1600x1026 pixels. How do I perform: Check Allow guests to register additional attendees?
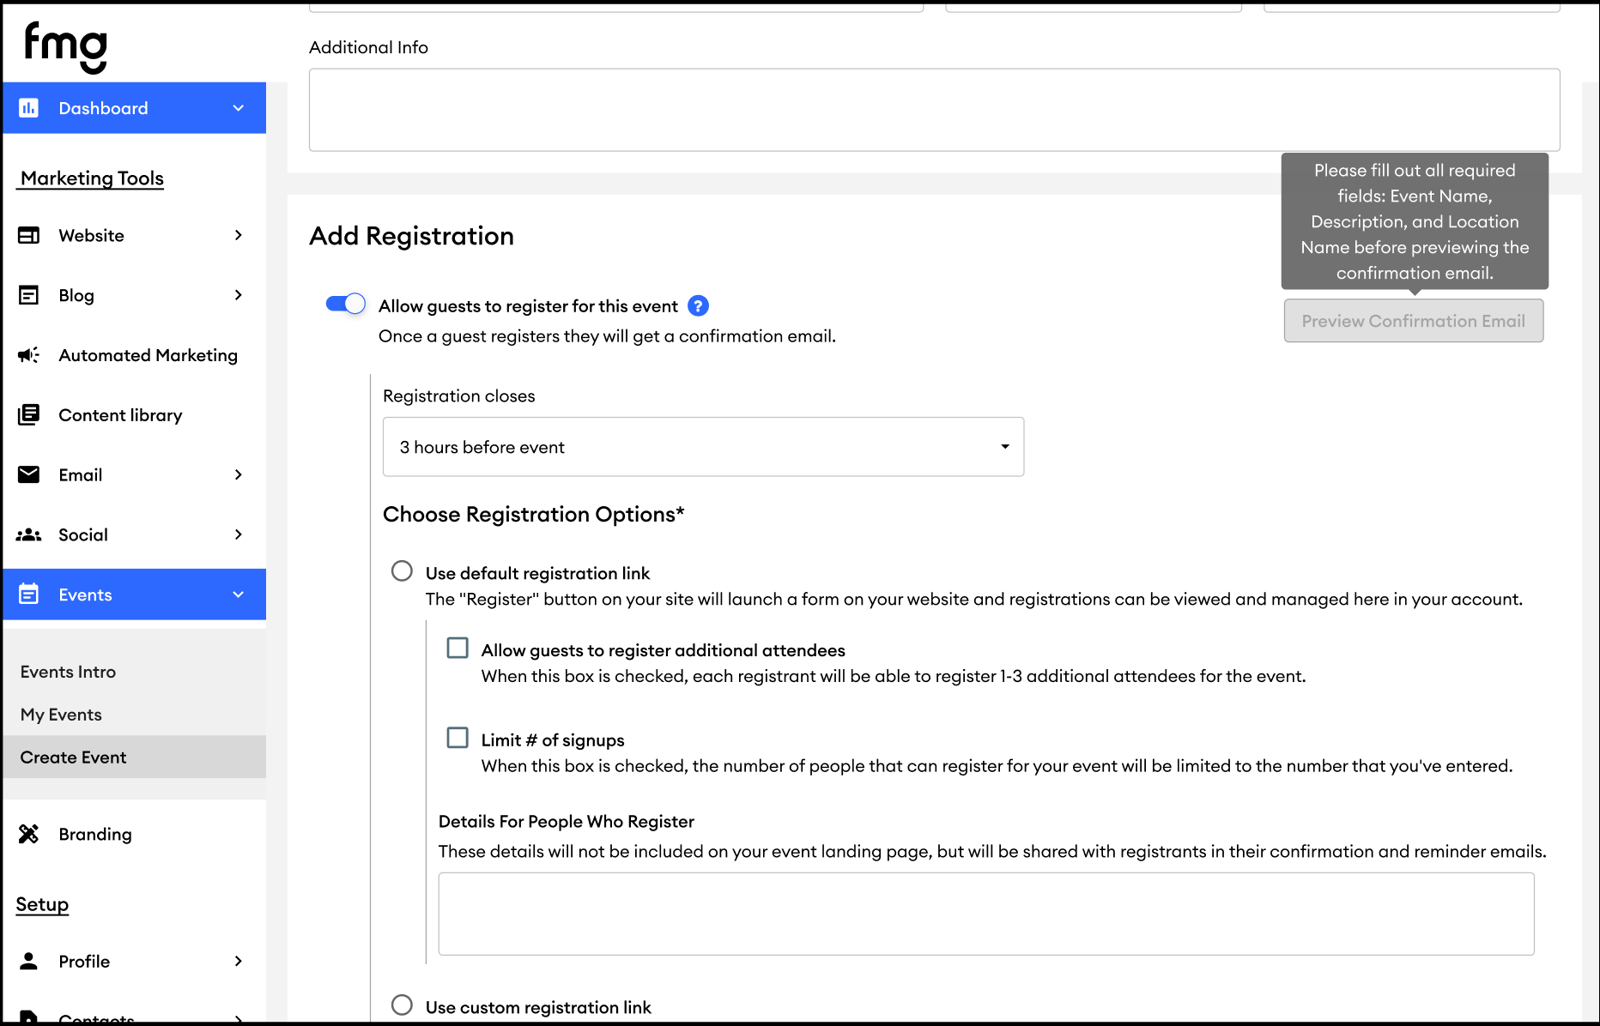coord(457,649)
